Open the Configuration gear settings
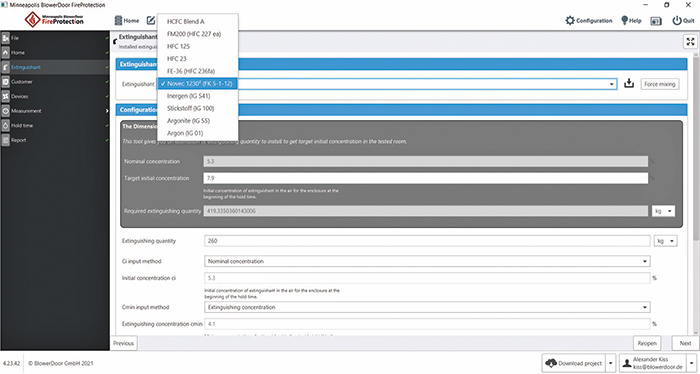The width and height of the screenshot is (700, 374). click(589, 21)
